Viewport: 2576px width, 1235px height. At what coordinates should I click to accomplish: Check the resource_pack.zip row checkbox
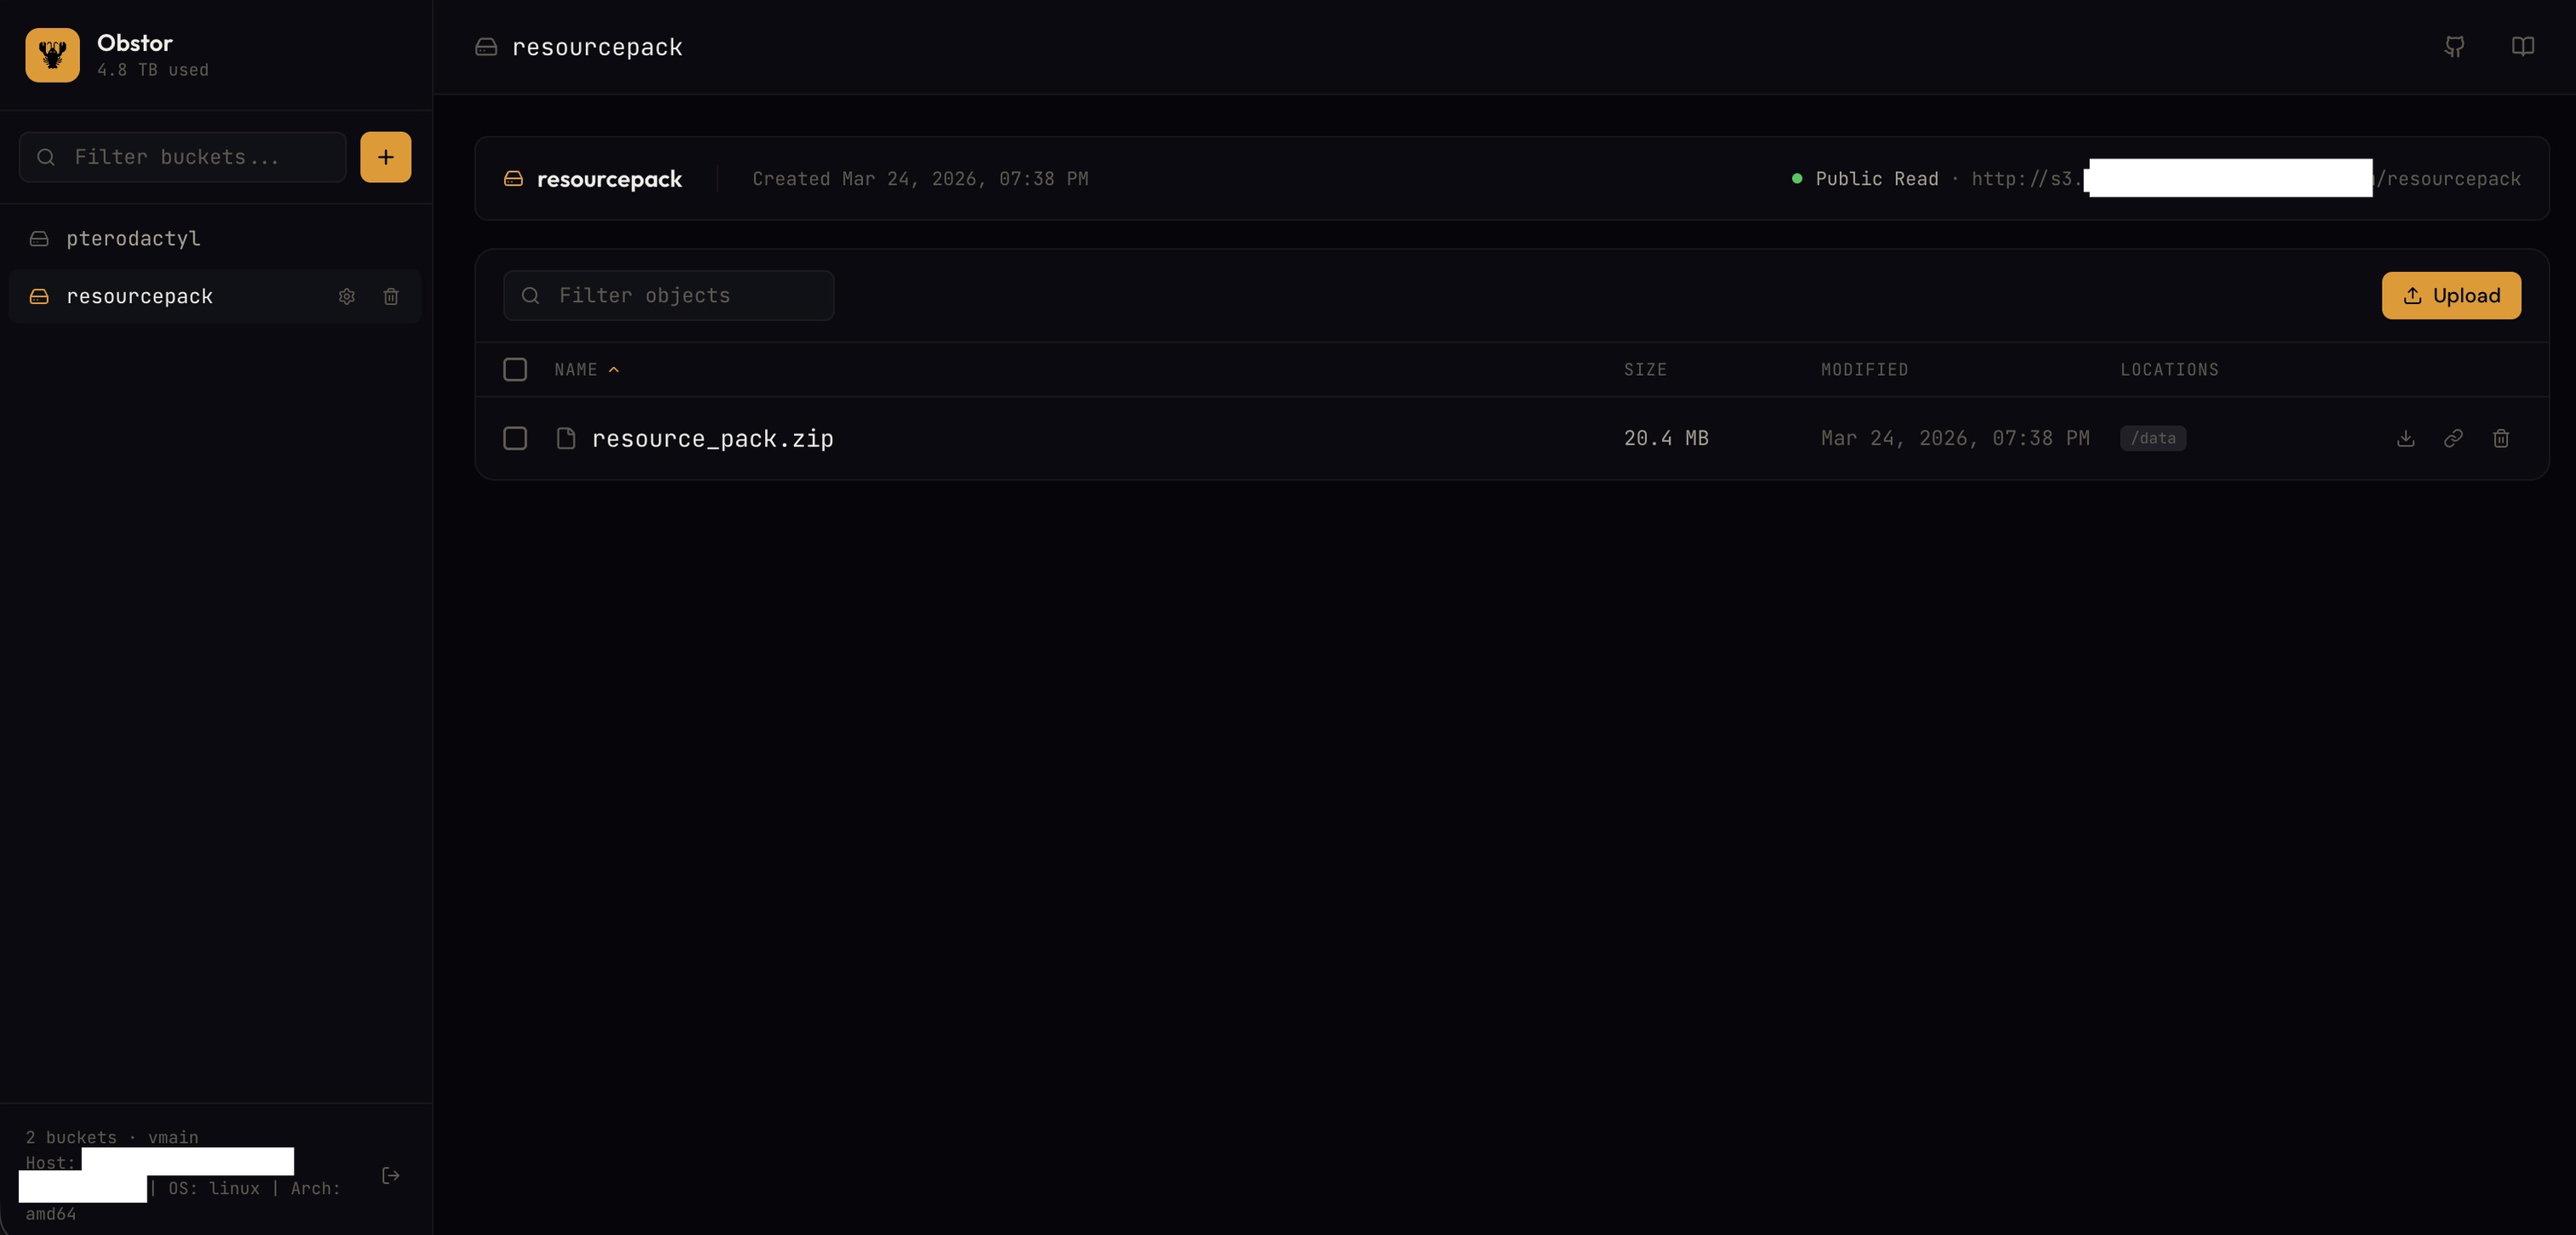coord(515,439)
